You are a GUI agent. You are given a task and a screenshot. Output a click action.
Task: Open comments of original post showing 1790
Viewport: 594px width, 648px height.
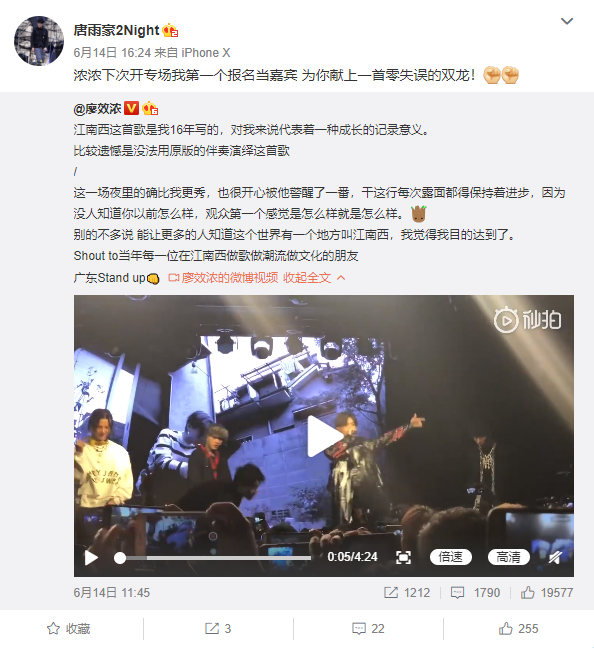point(475,593)
